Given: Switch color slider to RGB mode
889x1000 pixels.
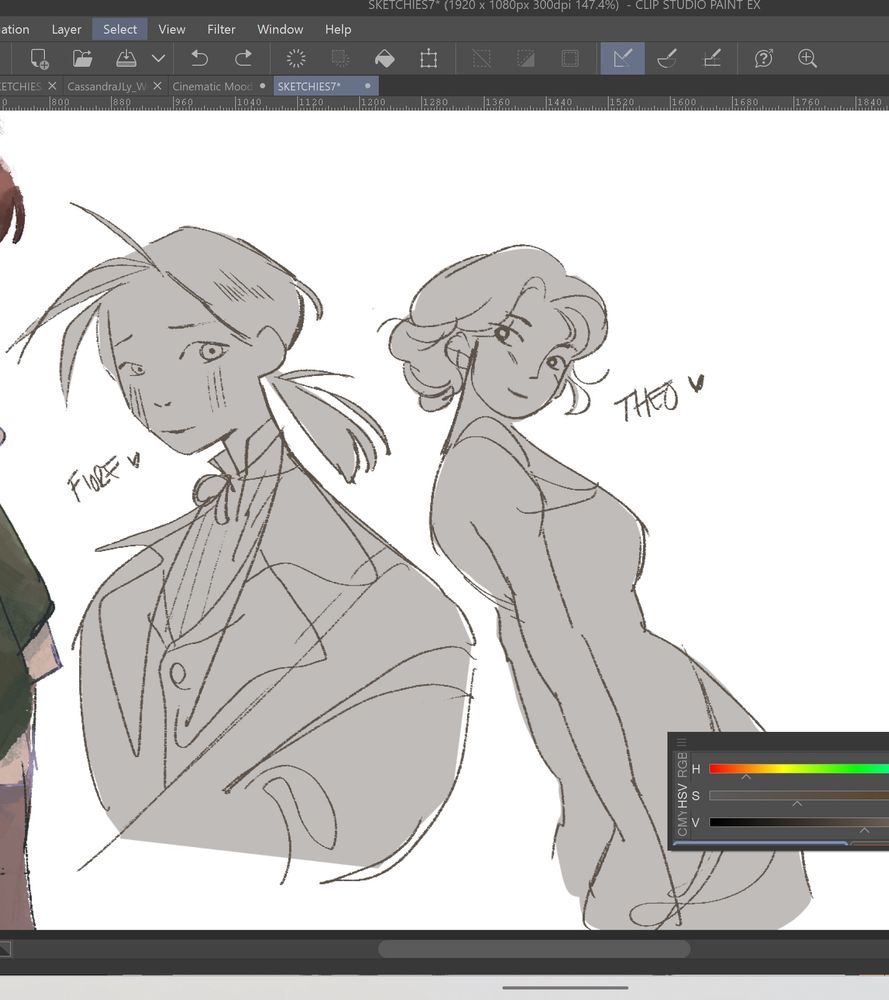Looking at the screenshot, I should (682, 764).
